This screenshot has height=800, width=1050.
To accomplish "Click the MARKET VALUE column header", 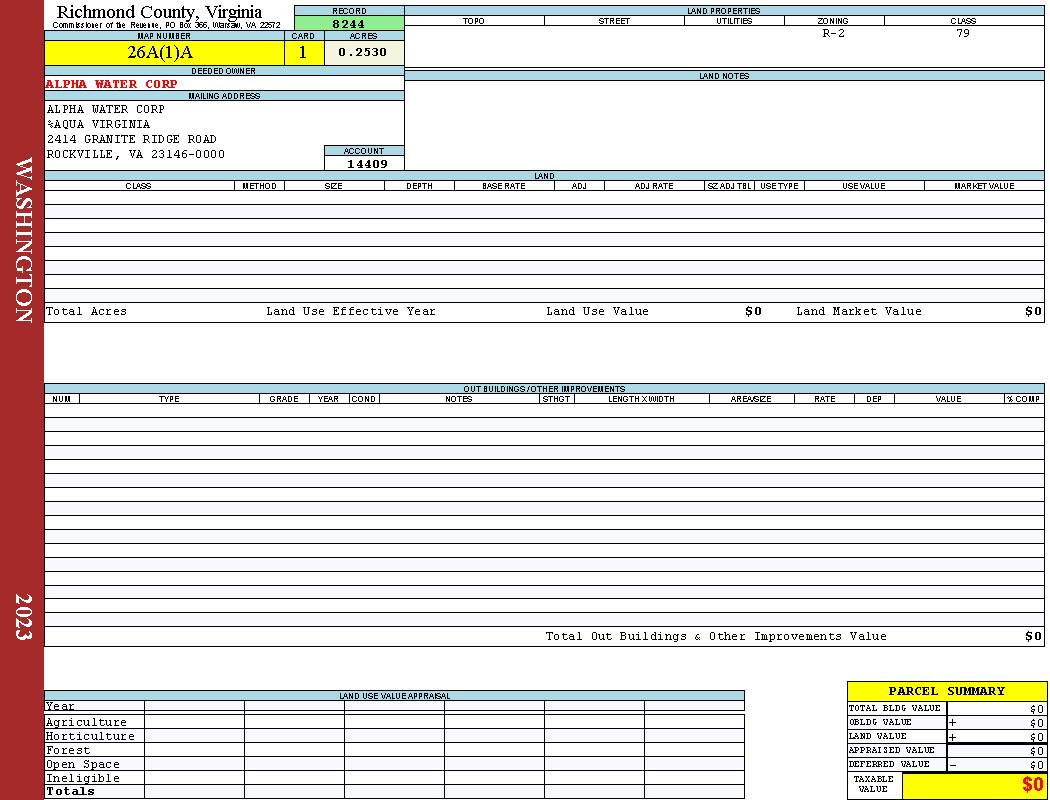I will pyautogui.click(x=984, y=186).
